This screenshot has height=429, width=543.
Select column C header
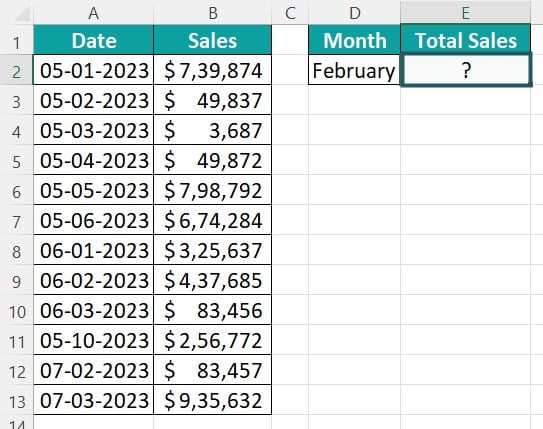pos(290,13)
